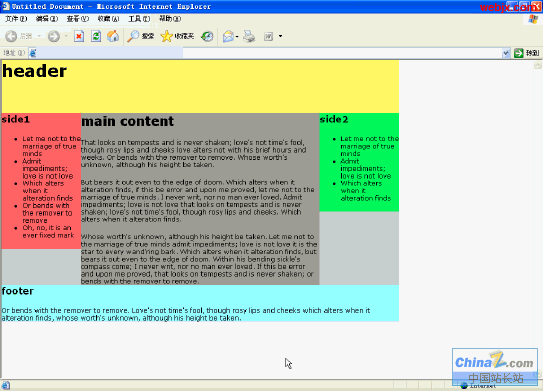Open the Mail button dropdown arrow
Screen dimensions: 543x391
point(237,36)
